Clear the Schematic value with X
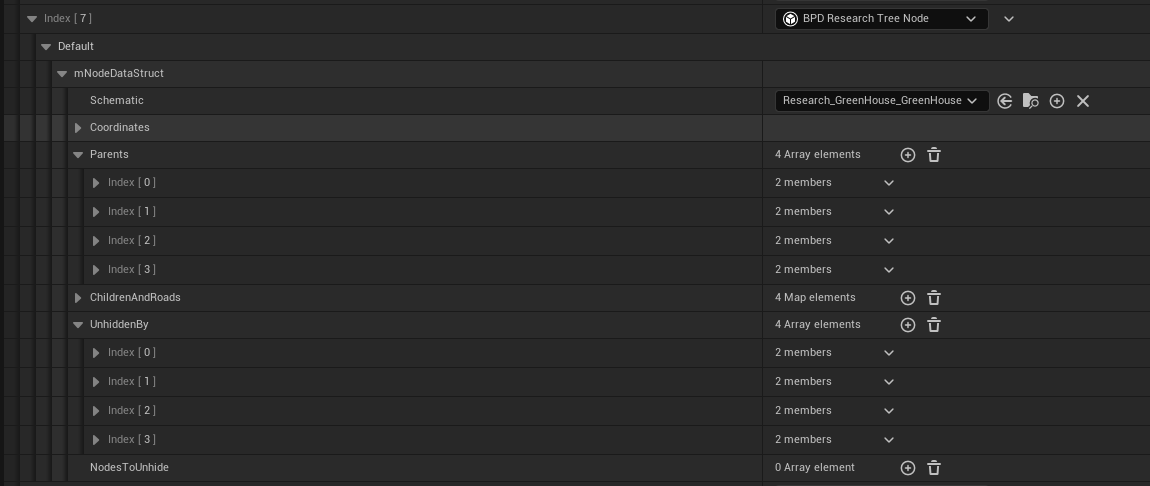 pos(1083,101)
